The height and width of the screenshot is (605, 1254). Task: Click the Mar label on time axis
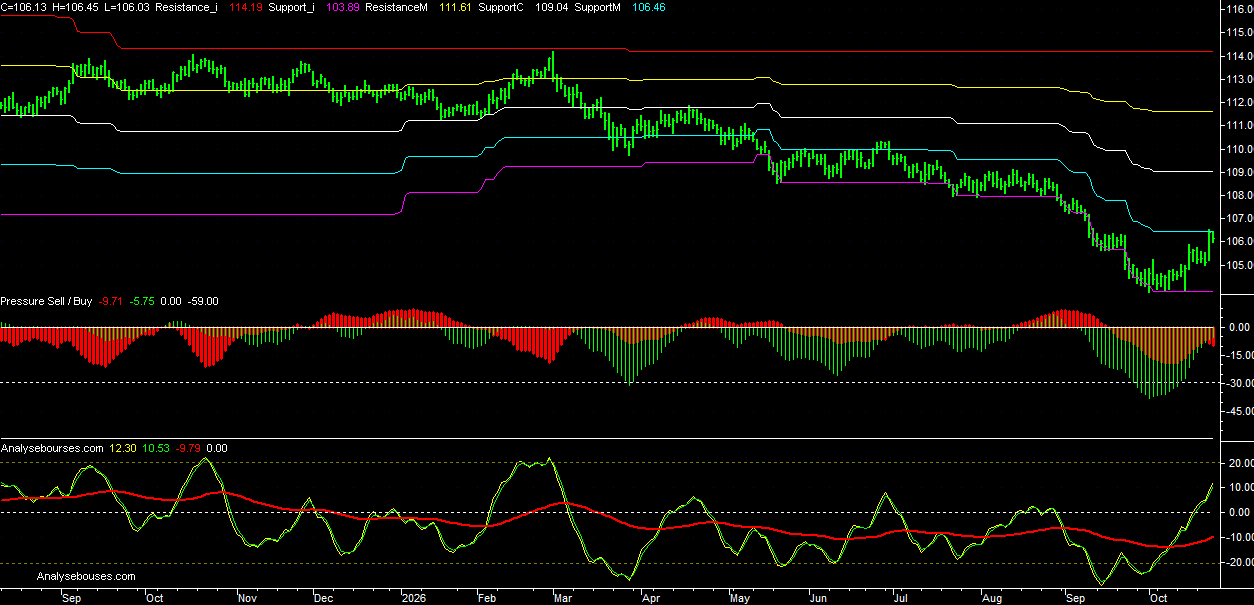pos(563,598)
